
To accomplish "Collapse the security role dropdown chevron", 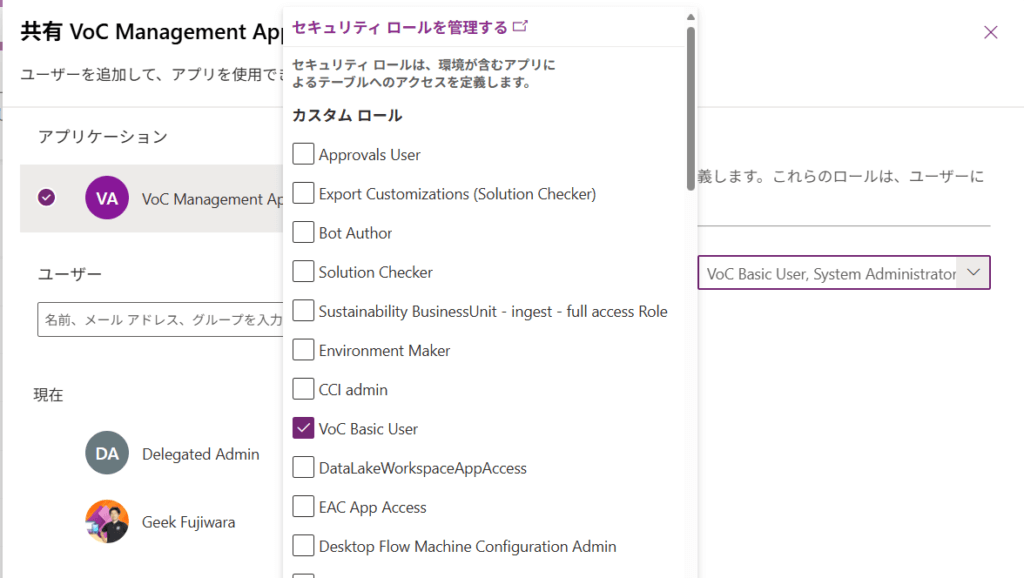I will 973,273.
